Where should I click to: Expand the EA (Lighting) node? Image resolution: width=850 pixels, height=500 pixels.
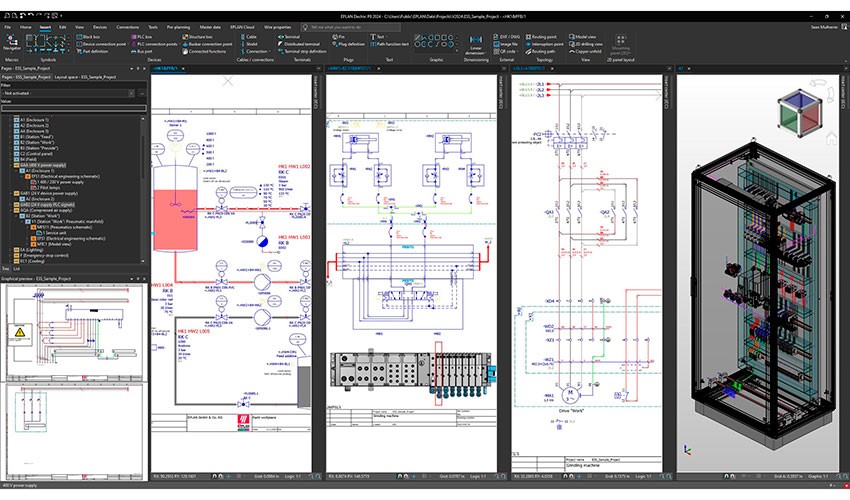[x=10, y=249]
